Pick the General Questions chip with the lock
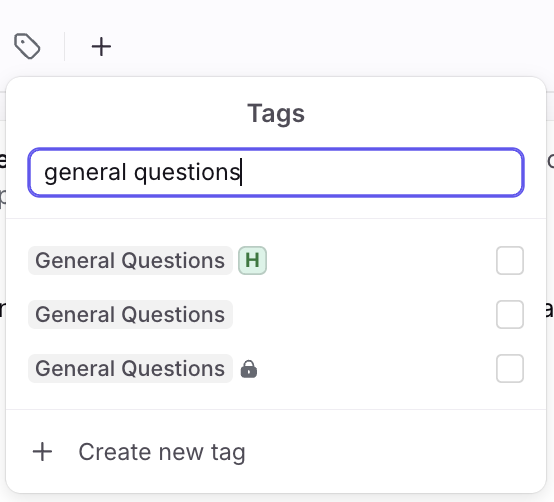 (130, 368)
